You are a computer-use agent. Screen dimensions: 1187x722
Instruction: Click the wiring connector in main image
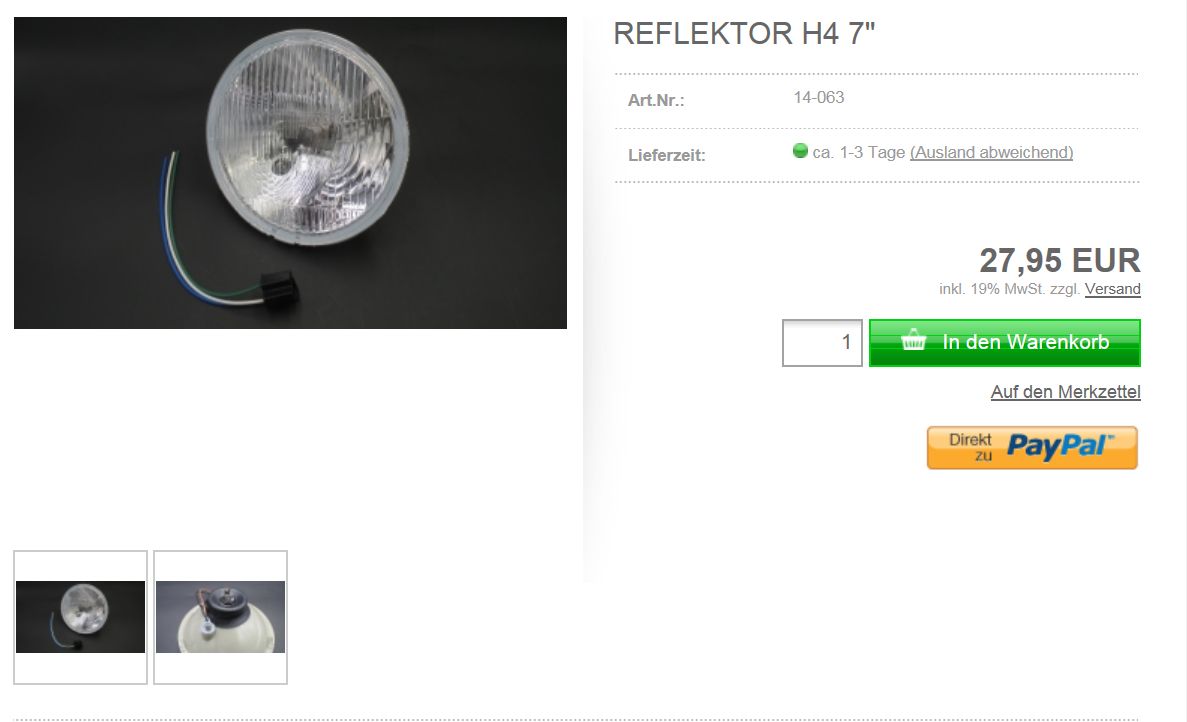point(279,287)
